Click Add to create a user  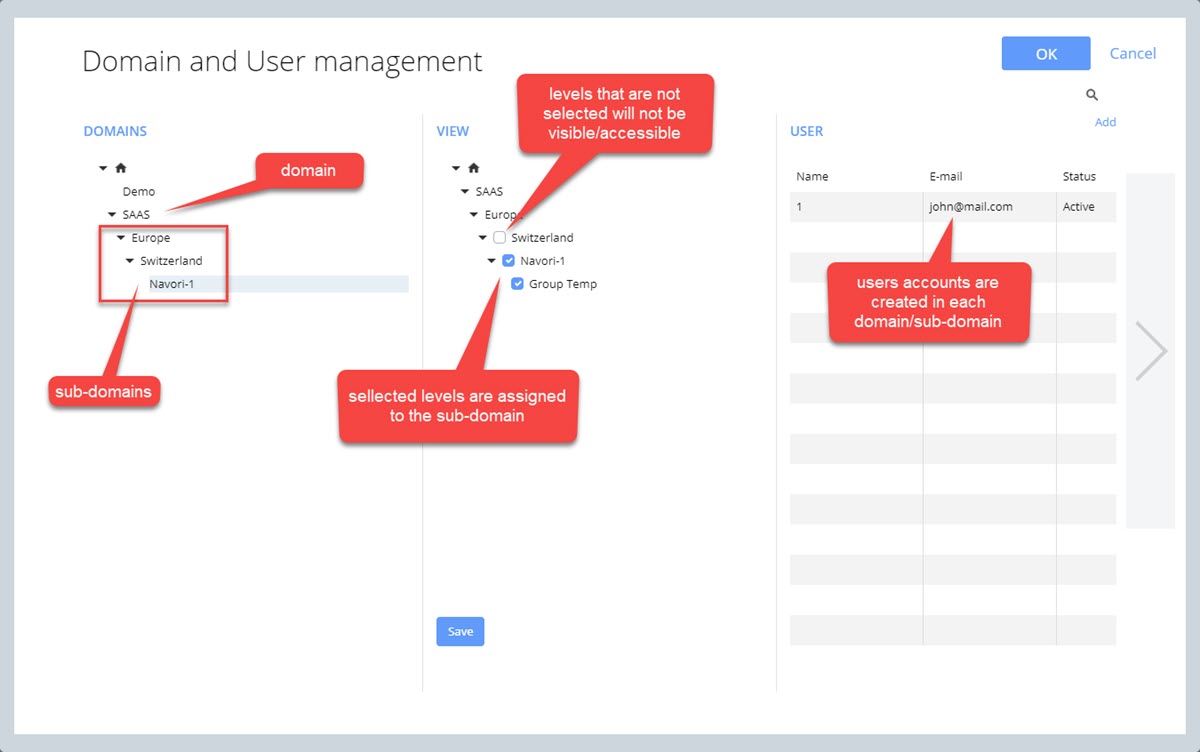pyautogui.click(x=1105, y=122)
